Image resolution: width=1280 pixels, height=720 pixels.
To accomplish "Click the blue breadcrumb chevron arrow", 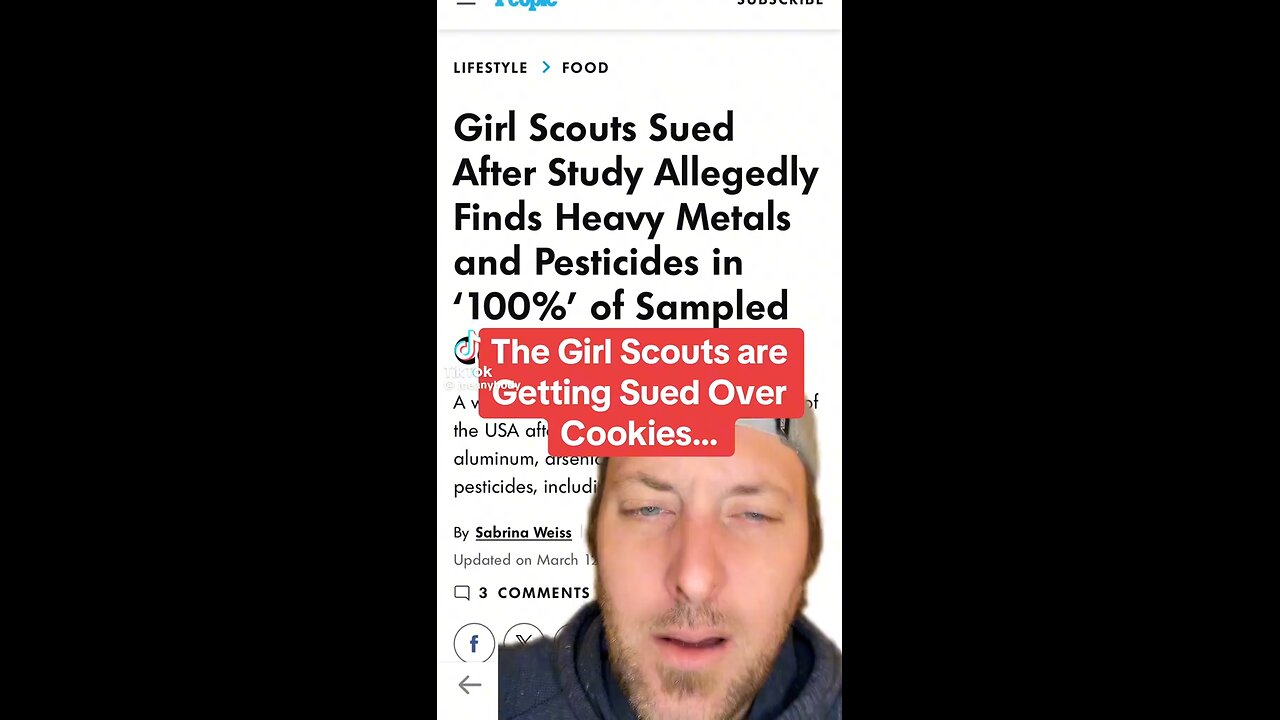I will click(546, 67).
